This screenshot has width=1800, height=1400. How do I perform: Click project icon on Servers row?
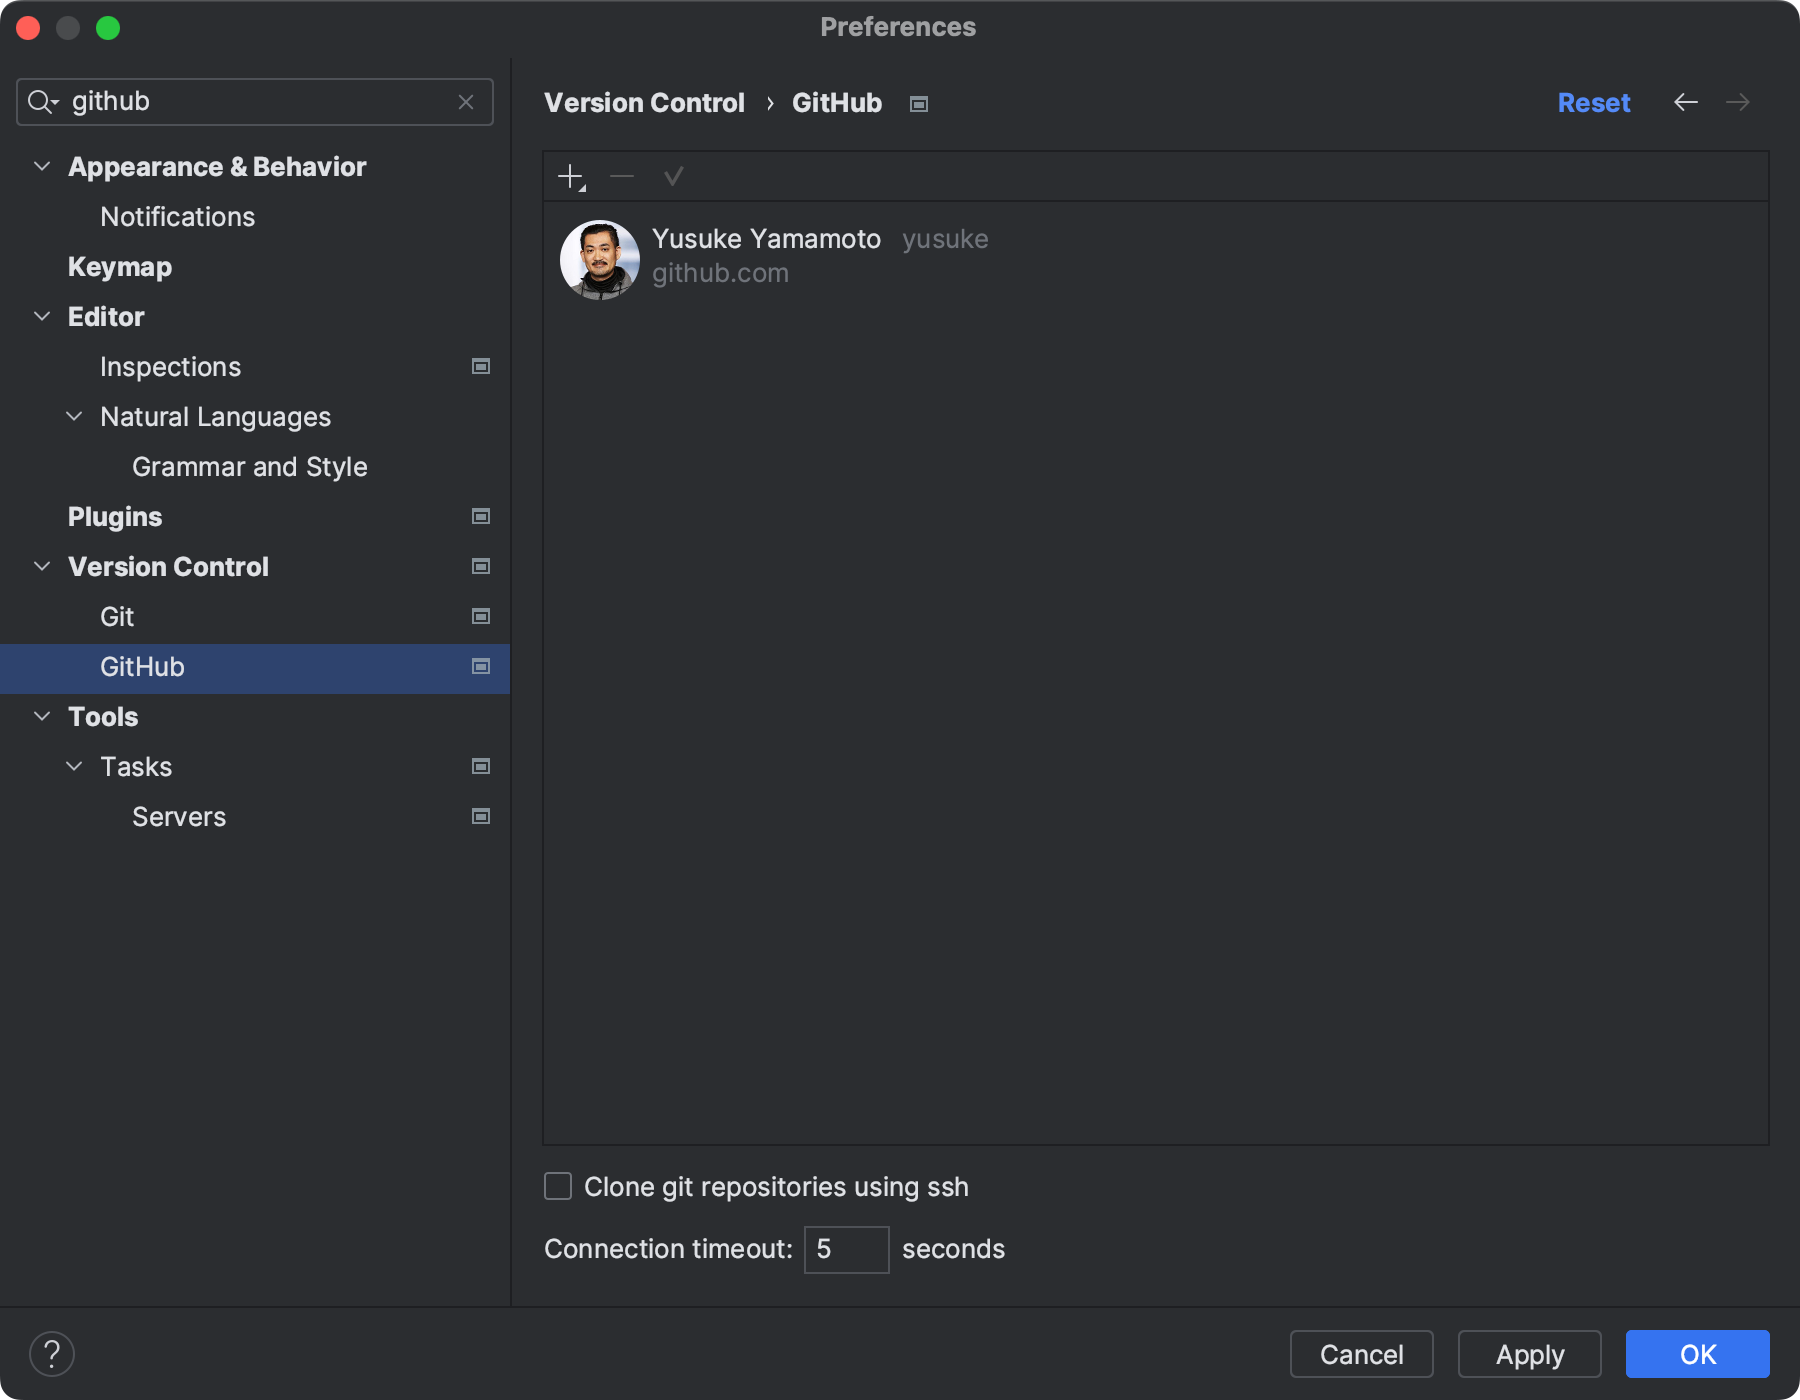(481, 816)
